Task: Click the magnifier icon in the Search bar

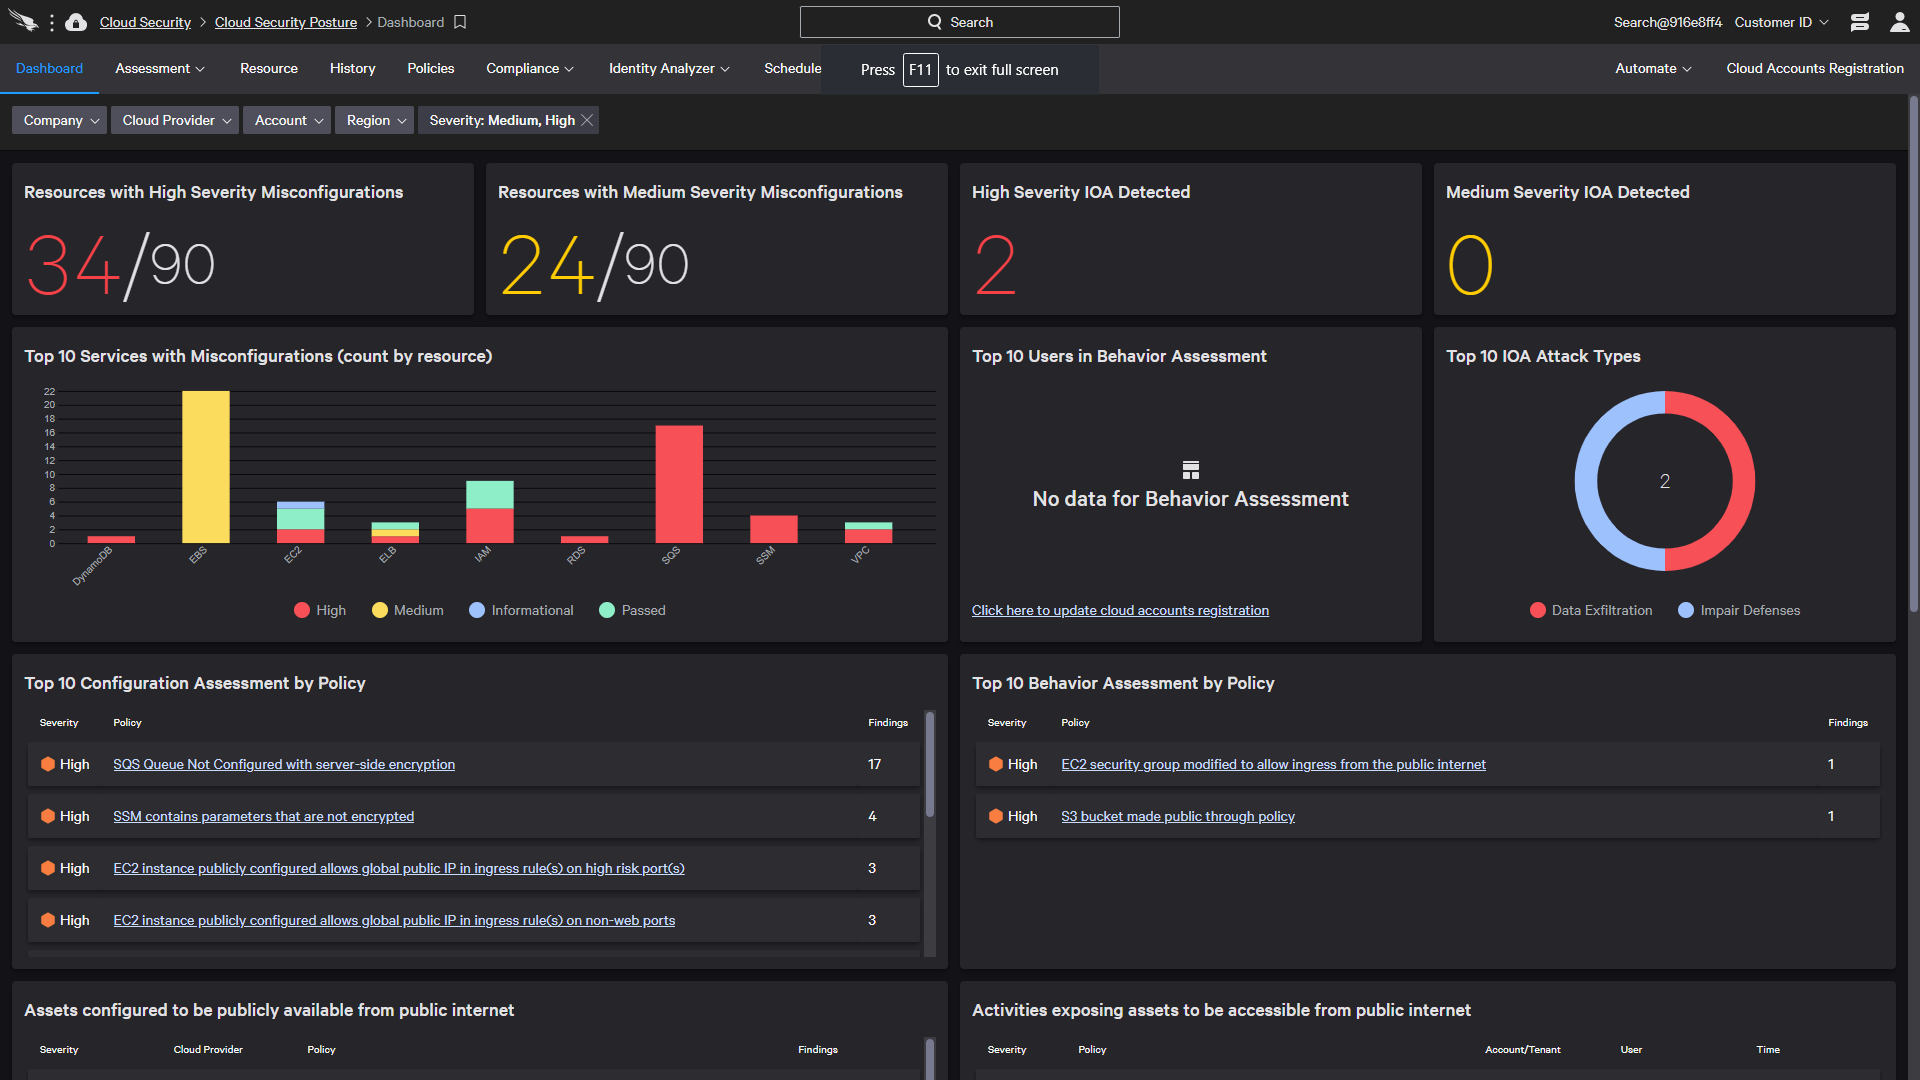Action: pyautogui.click(x=935, y=22)
